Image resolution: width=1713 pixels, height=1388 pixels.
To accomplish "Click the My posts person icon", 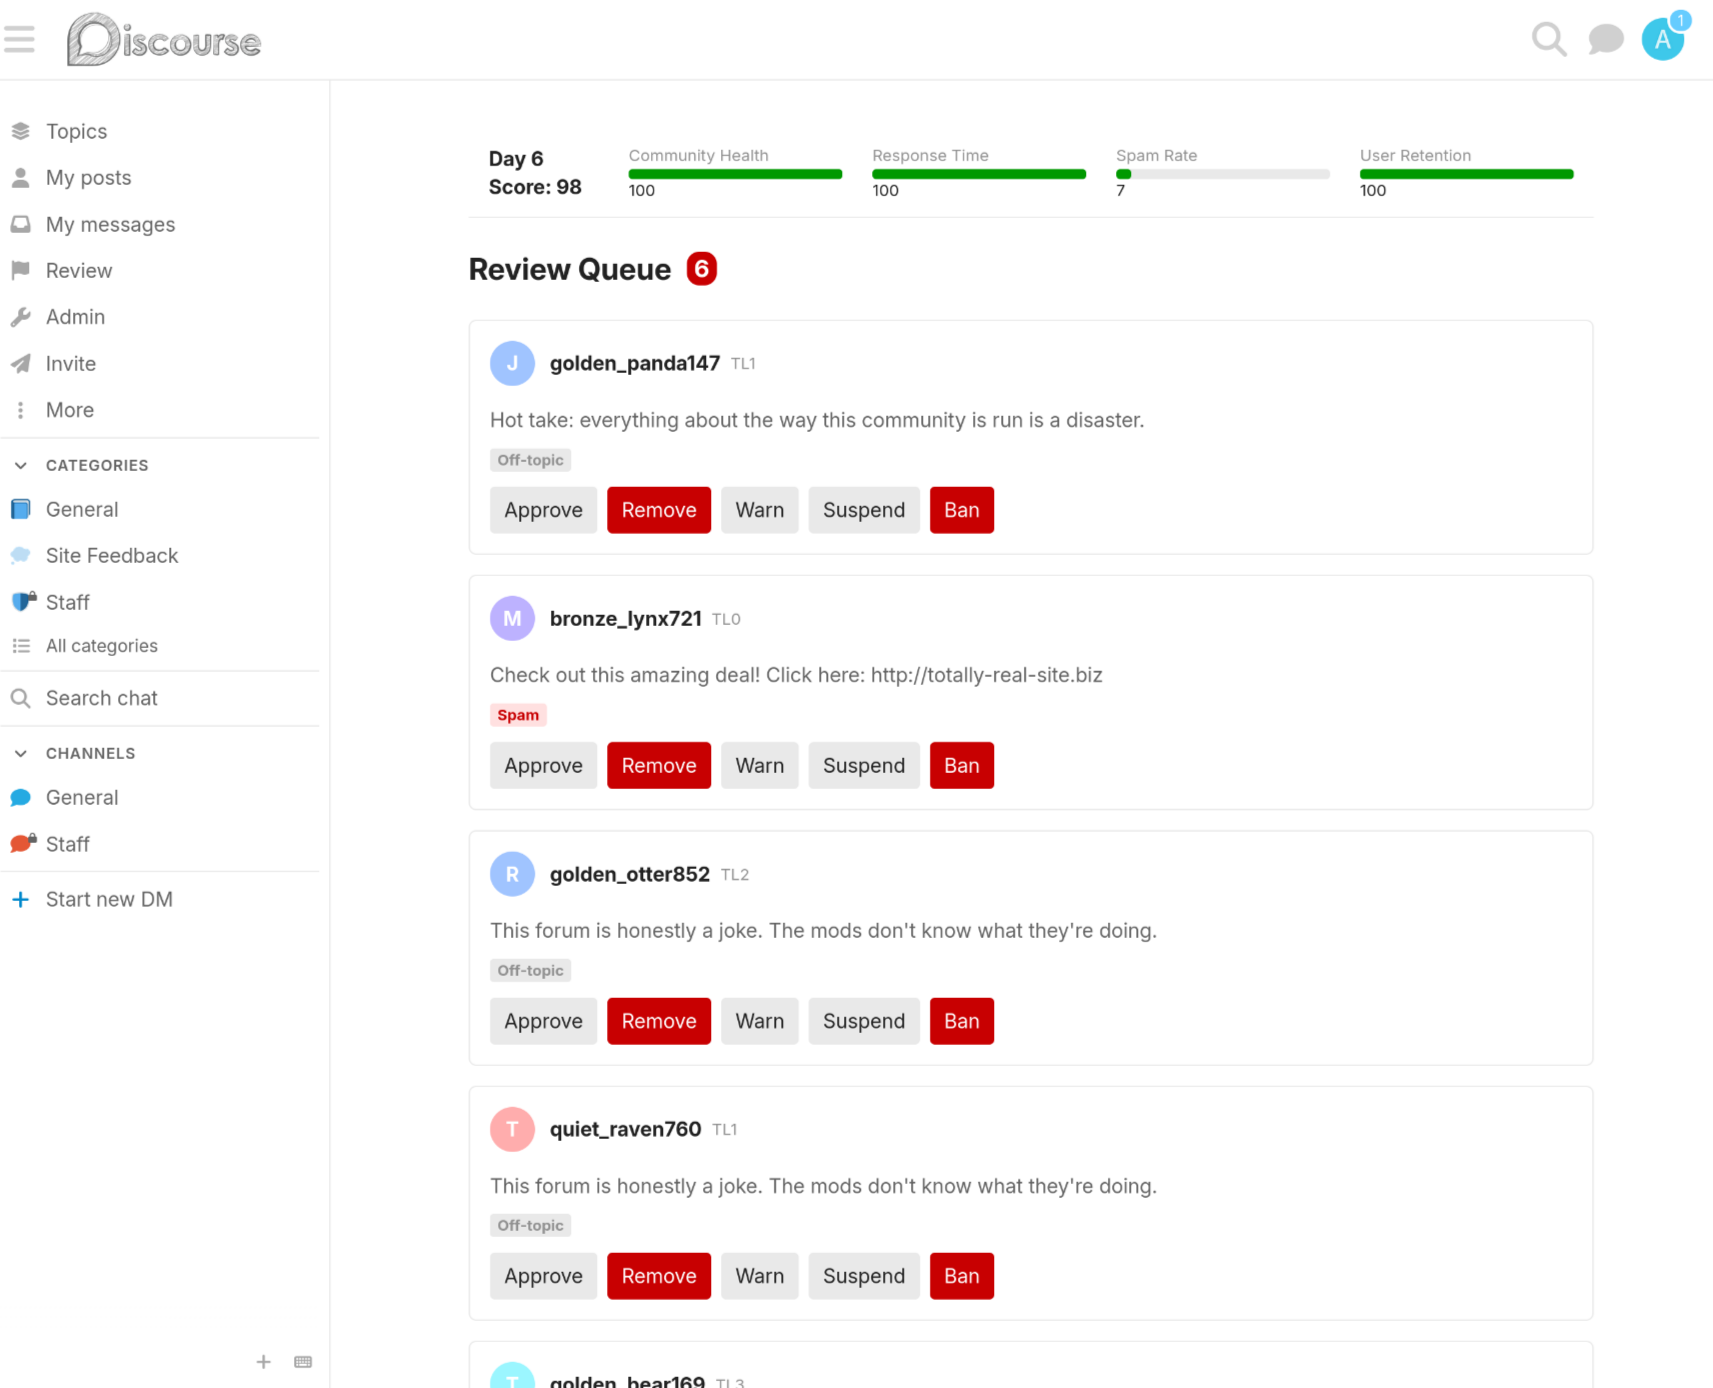I will (21, 178).
